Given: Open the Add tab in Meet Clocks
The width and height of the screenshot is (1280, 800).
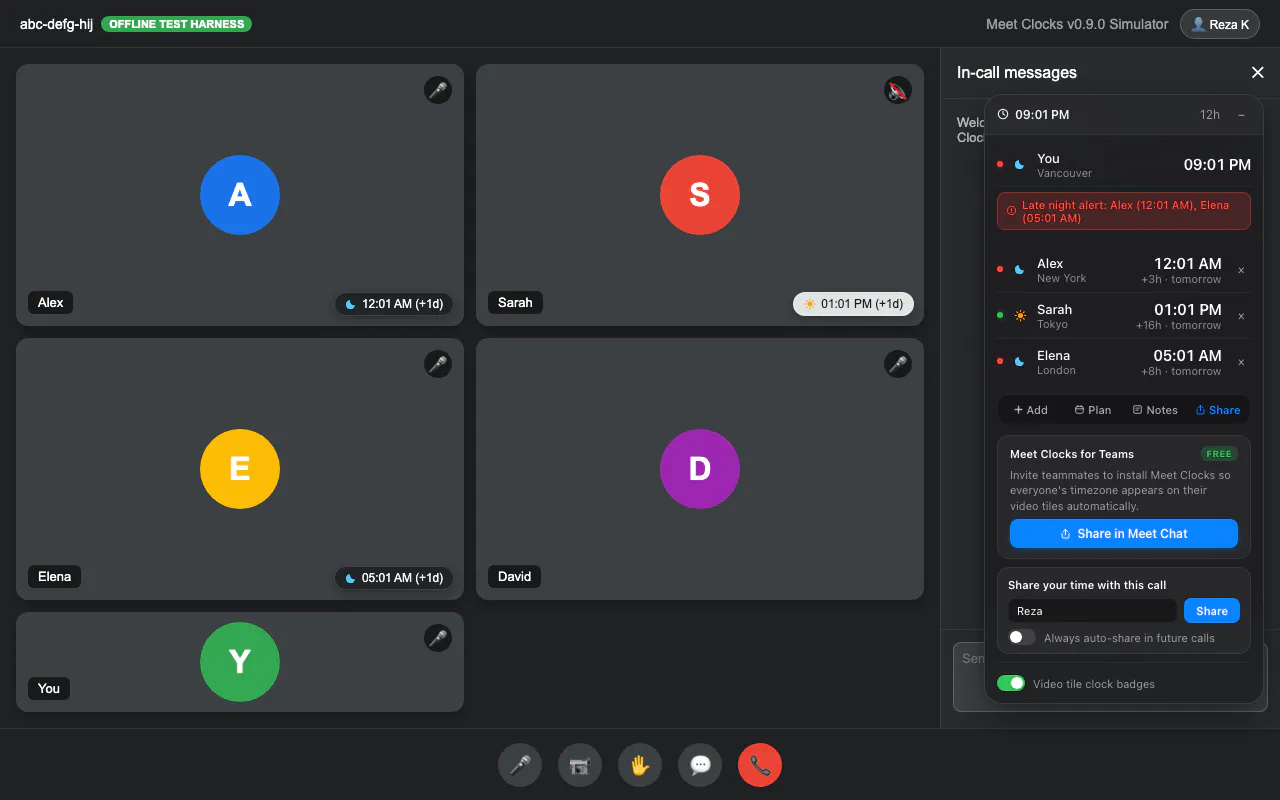Looking at the screenshot, I should coord(1030,410).
